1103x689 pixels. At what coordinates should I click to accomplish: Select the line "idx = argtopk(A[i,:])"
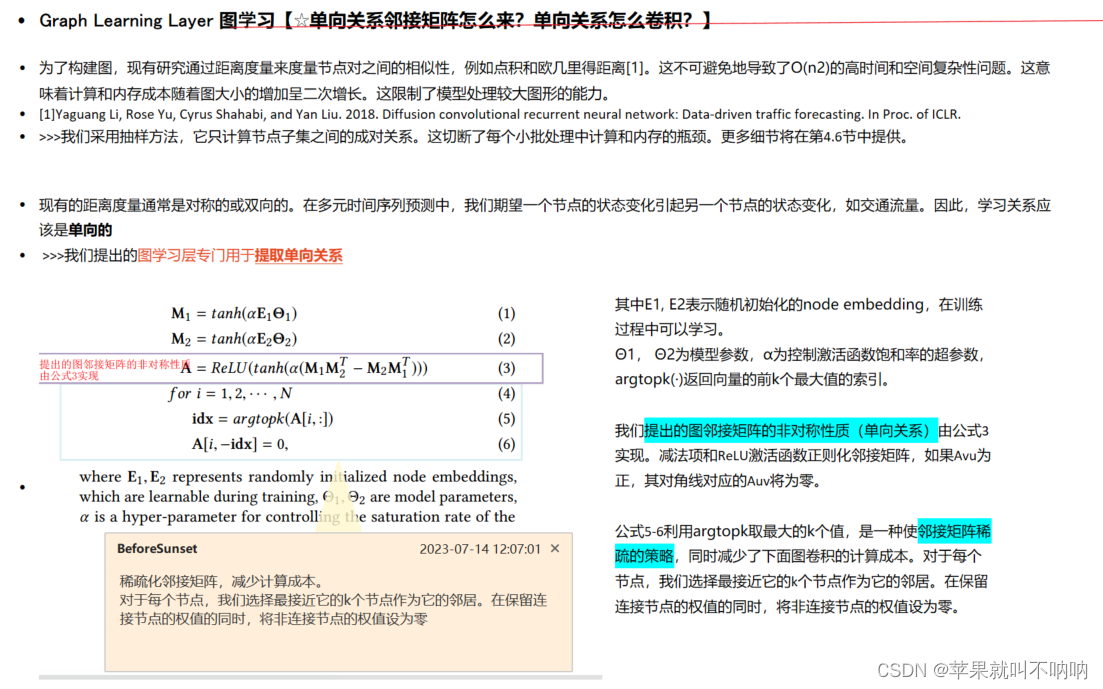pyautogui.click(x=262, y=419)
